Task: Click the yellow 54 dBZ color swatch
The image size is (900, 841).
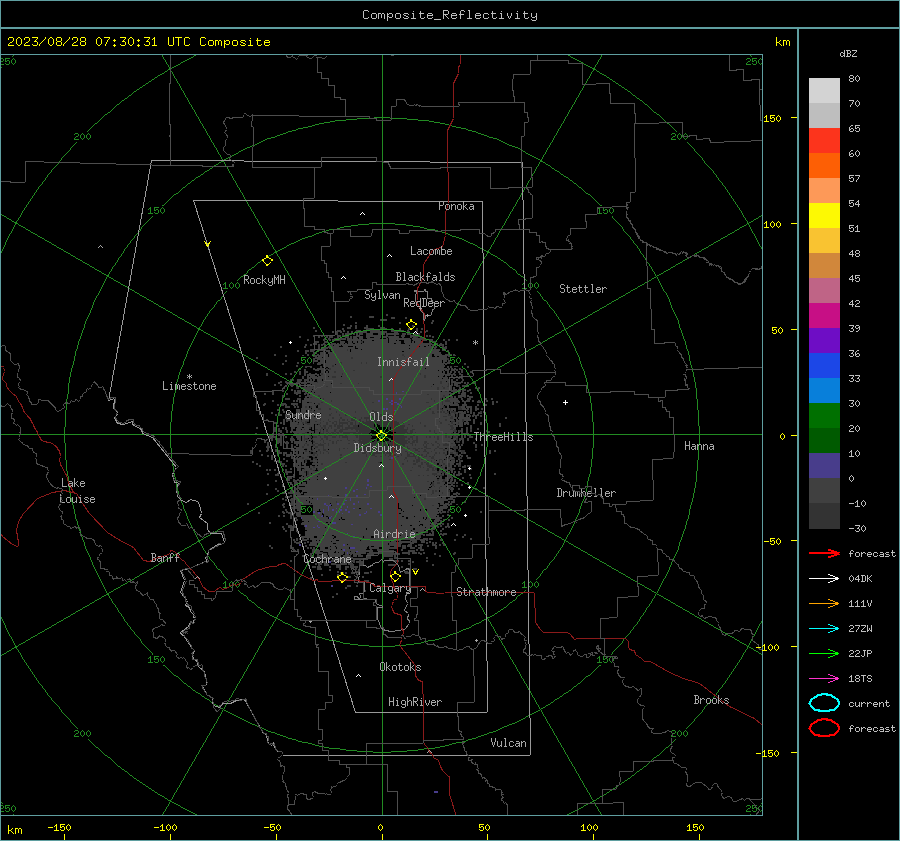Action: pos(824,215)
